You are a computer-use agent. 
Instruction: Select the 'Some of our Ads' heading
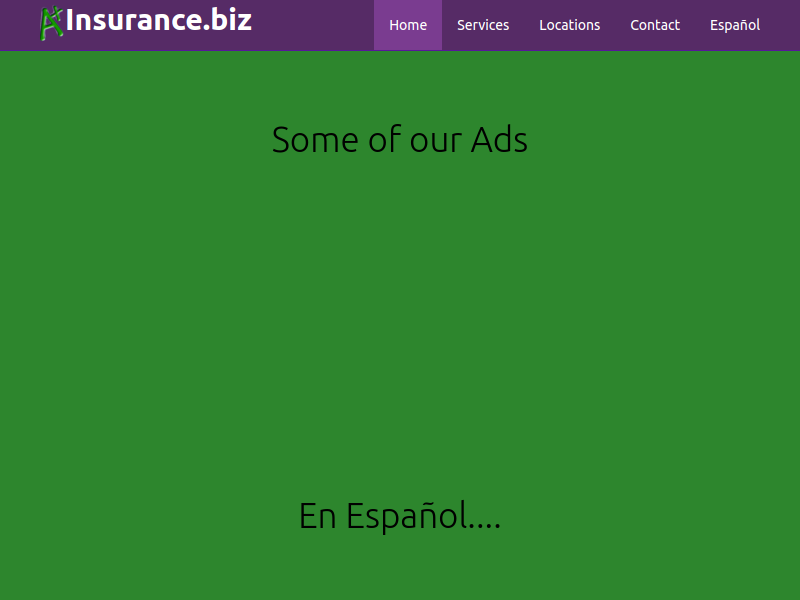pos(399,139)
